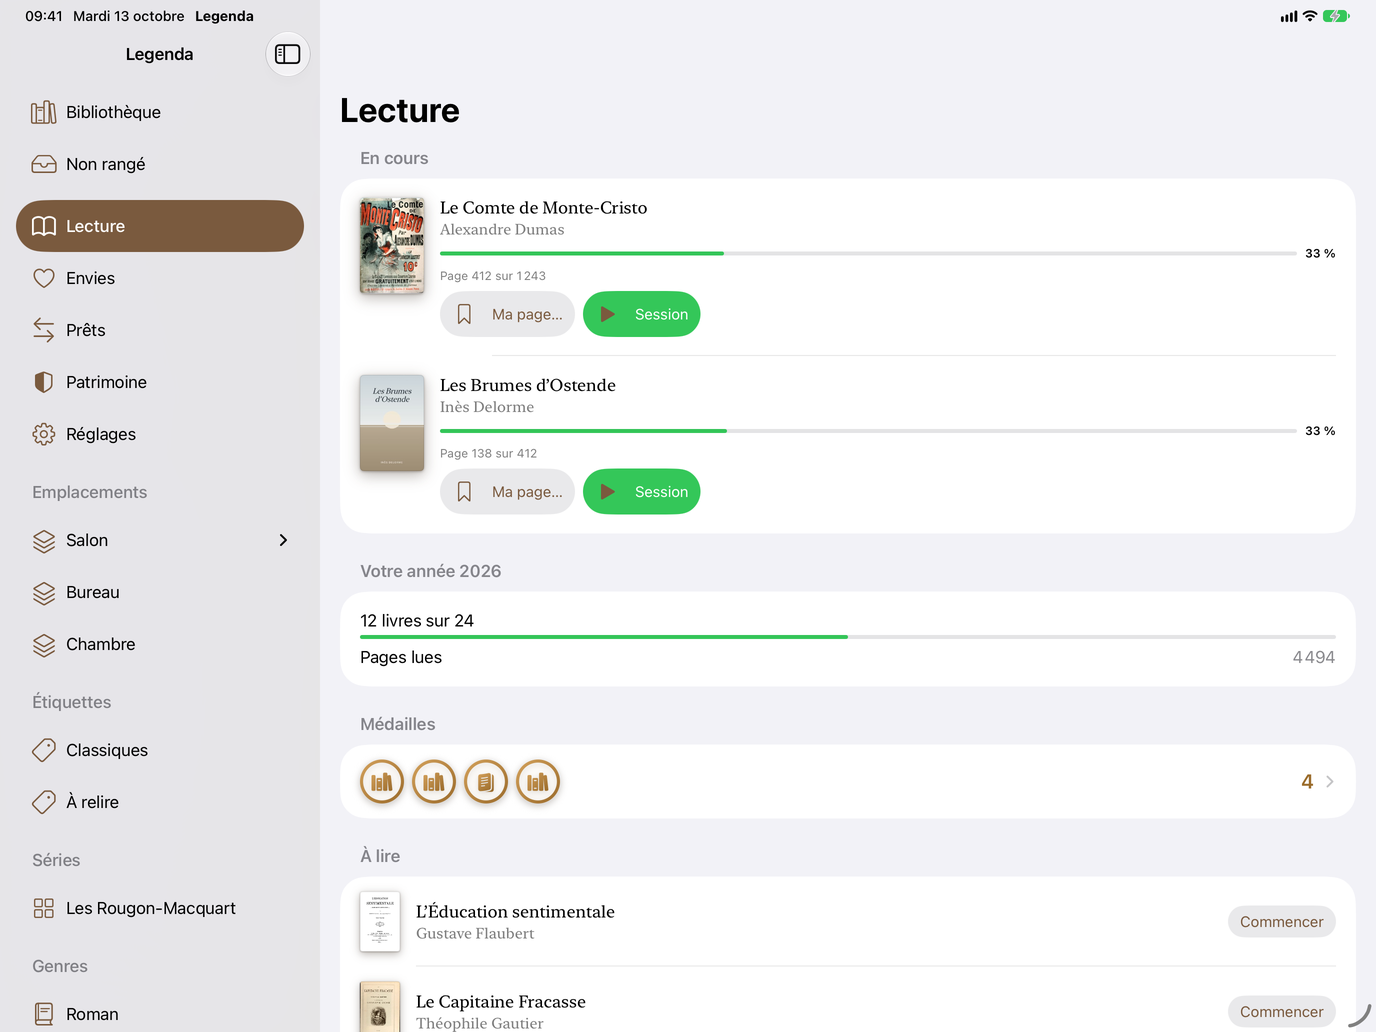Click the Monte-Cristo reading progress bar
The height and width of the screenshot is (1032, 1376).
[868, 254]
